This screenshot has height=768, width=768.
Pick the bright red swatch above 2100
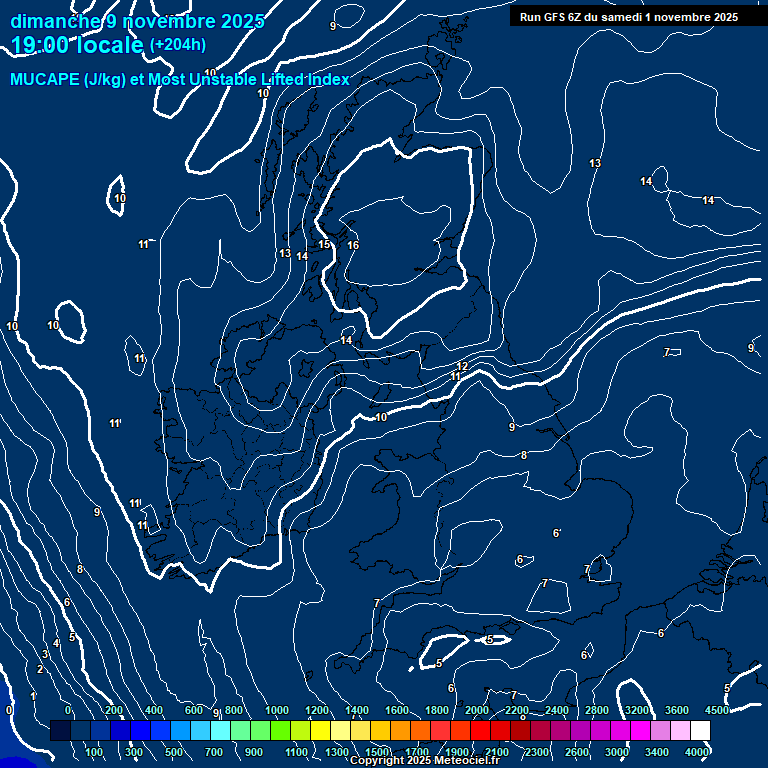(x=500, y=731)
